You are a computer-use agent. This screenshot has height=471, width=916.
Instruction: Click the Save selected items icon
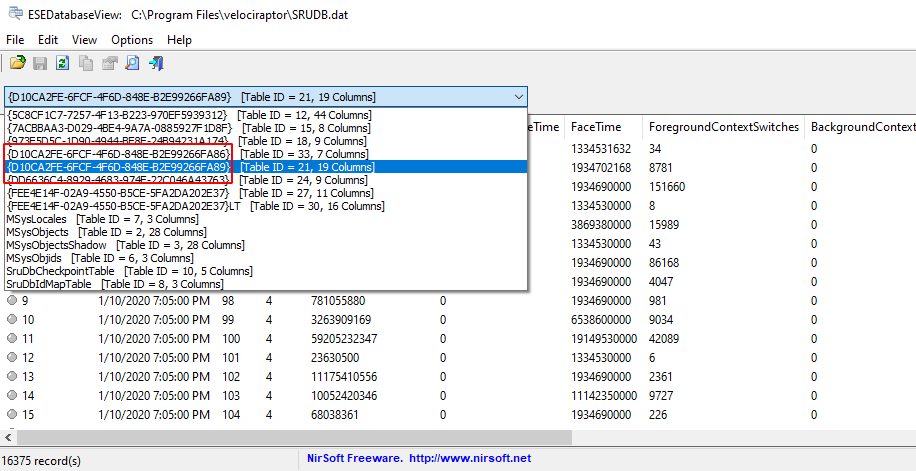pyautogui.click(x=40, y=64)
